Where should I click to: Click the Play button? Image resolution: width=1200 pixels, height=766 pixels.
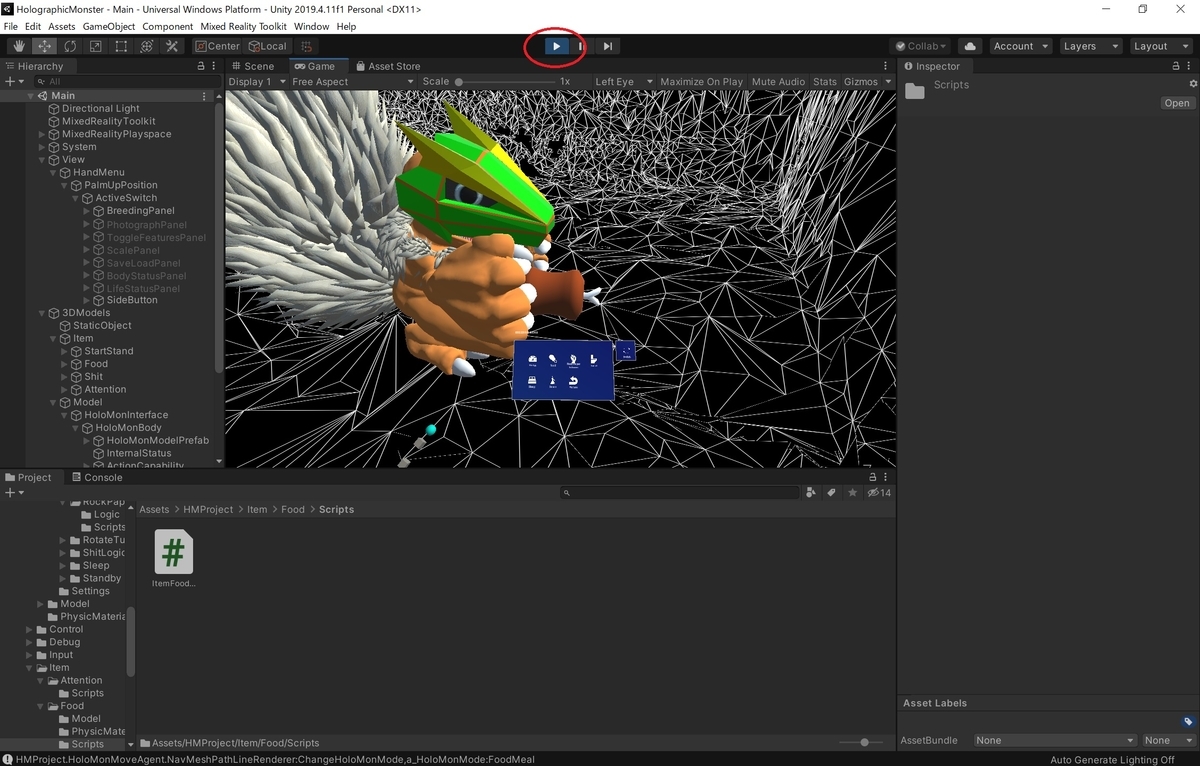[x=556, y=46]
